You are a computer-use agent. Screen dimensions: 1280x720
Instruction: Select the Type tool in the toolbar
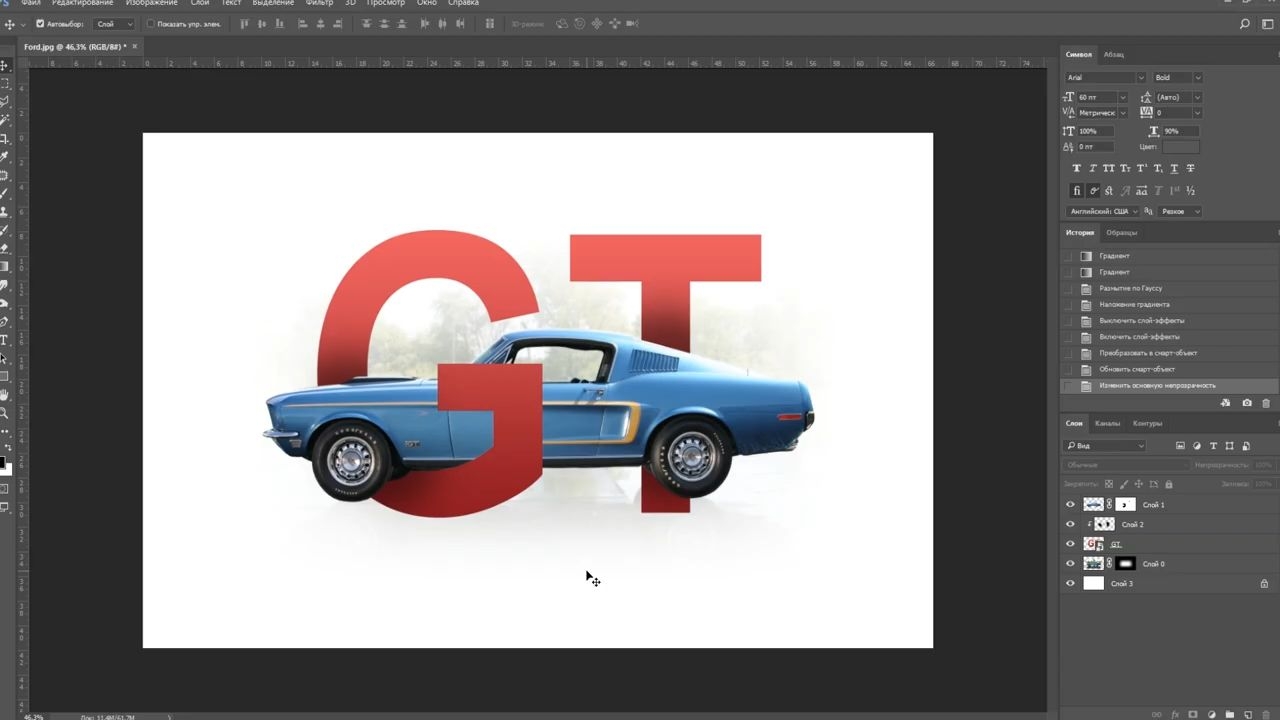point(4,340)
